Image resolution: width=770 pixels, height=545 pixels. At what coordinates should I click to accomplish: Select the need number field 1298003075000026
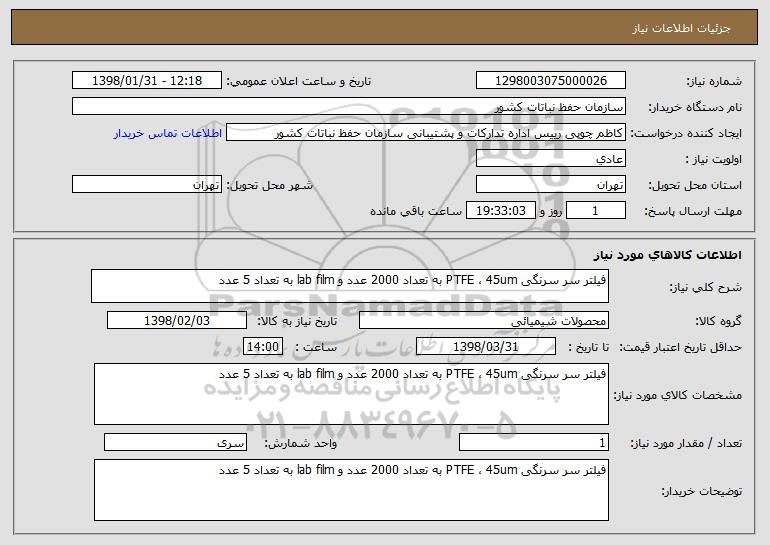click(550, 81)
